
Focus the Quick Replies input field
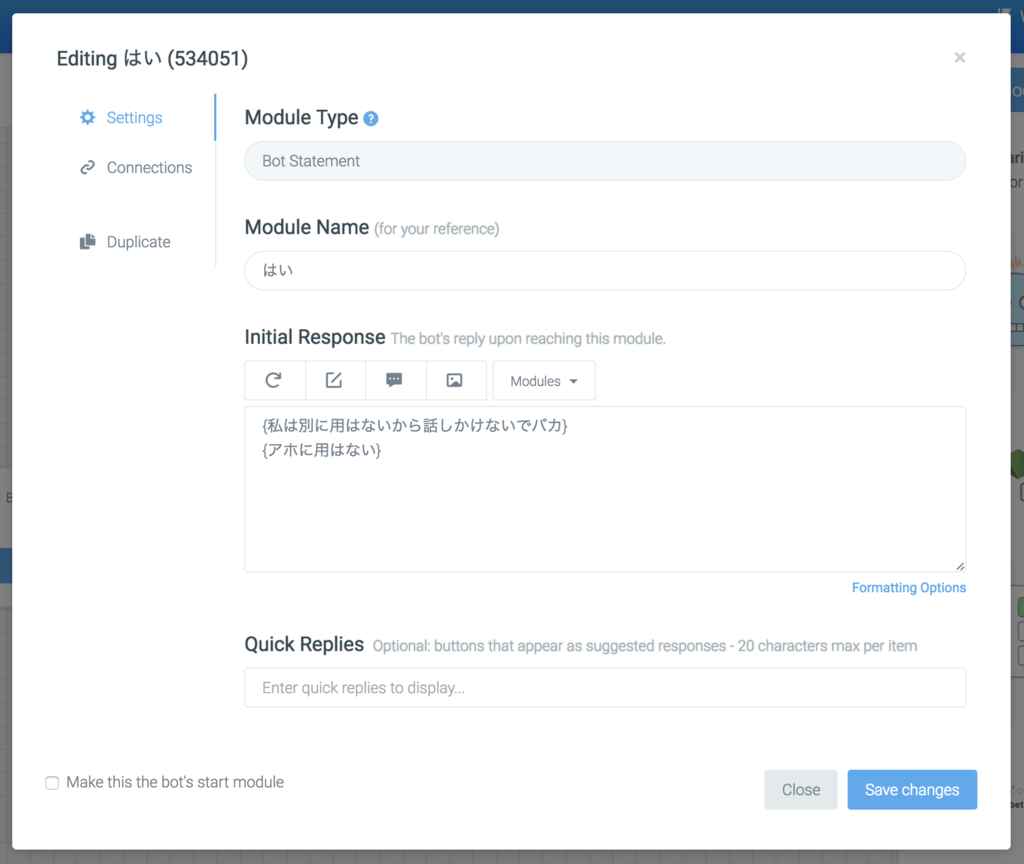click(605, 688)
